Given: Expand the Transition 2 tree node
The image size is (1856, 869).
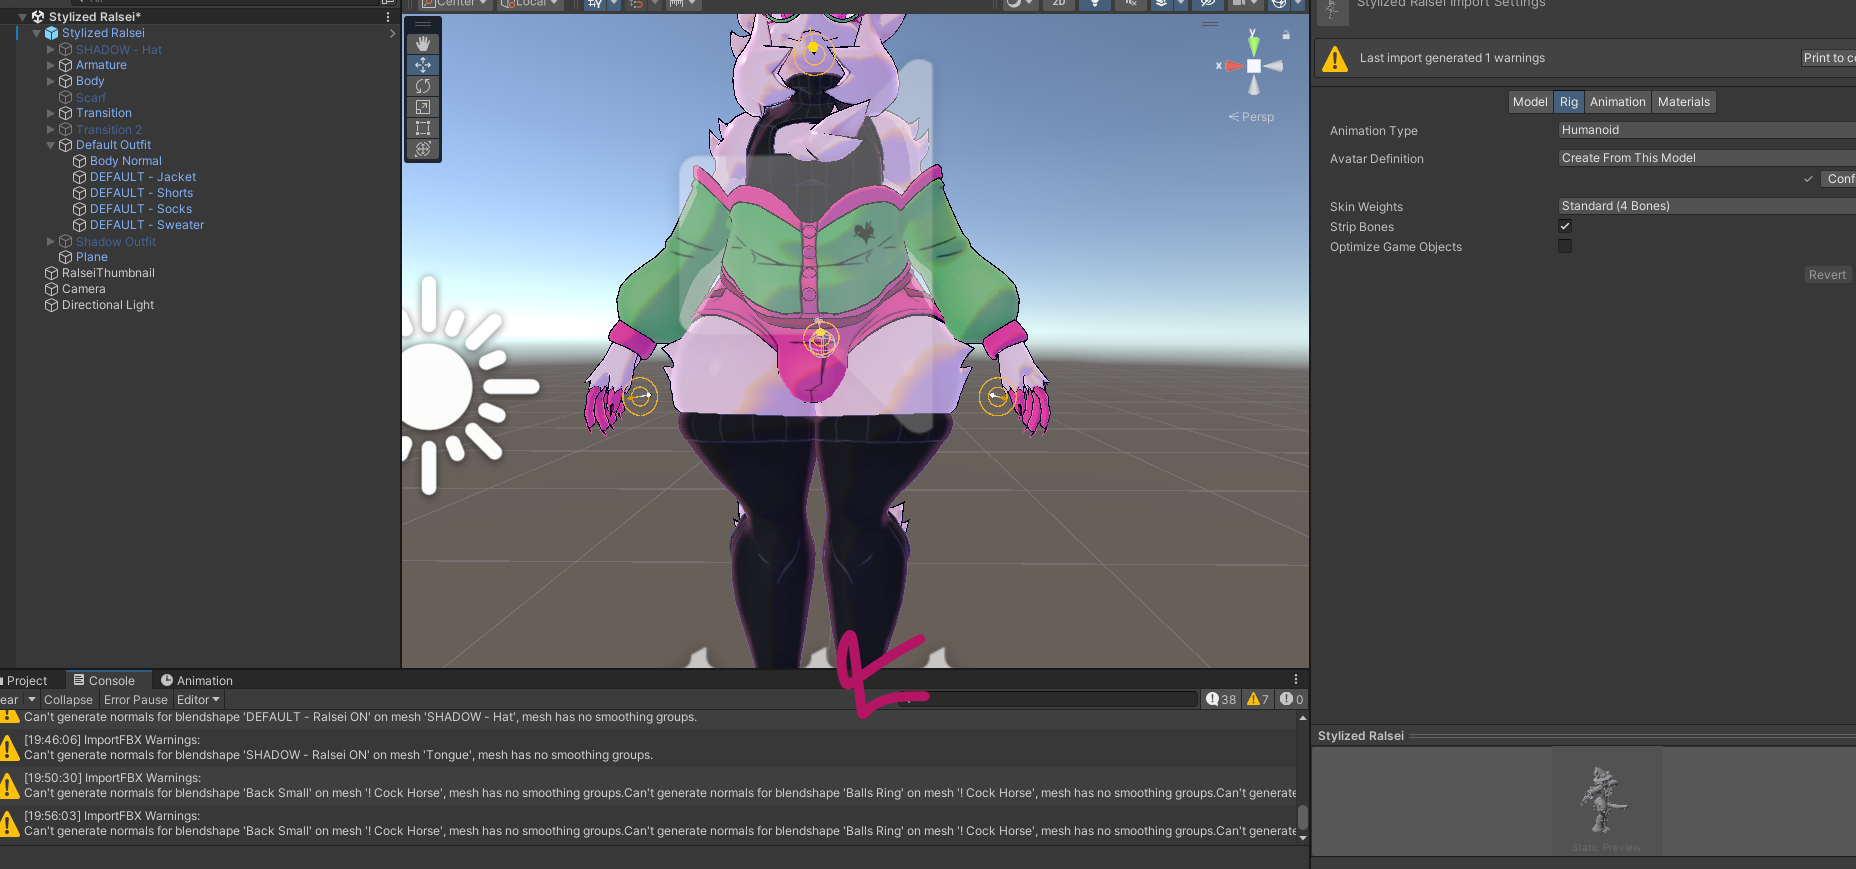Looking at the screenshot, I should coord(51,129).
